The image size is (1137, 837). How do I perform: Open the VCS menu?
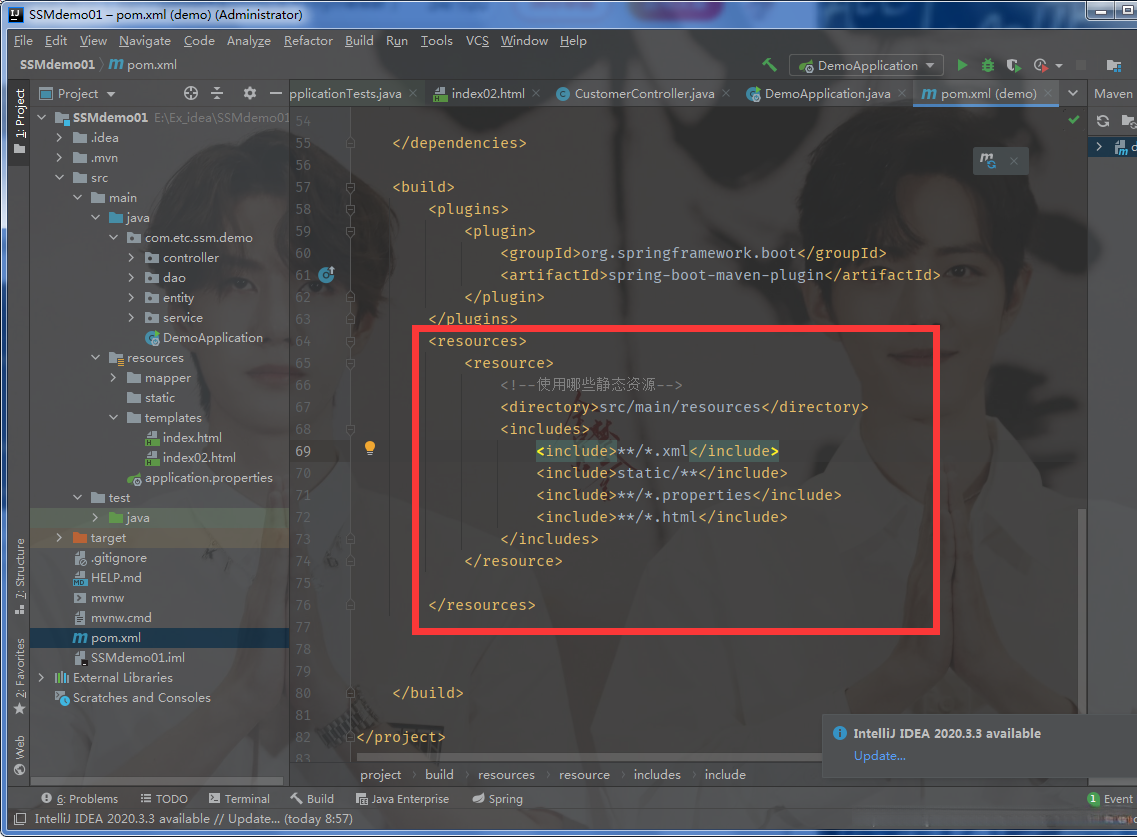point(477,41)
